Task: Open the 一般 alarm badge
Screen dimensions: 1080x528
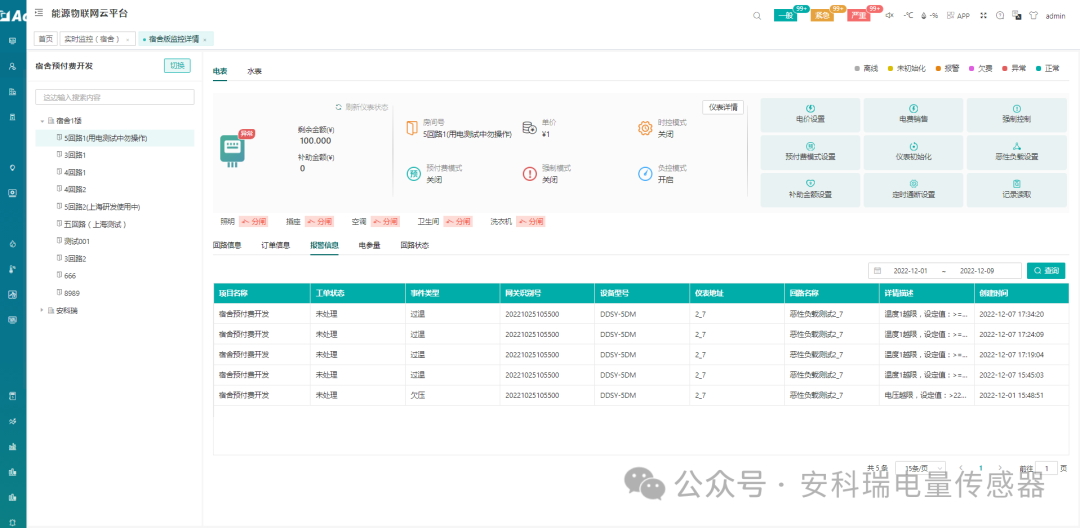Action: point(786,15)
